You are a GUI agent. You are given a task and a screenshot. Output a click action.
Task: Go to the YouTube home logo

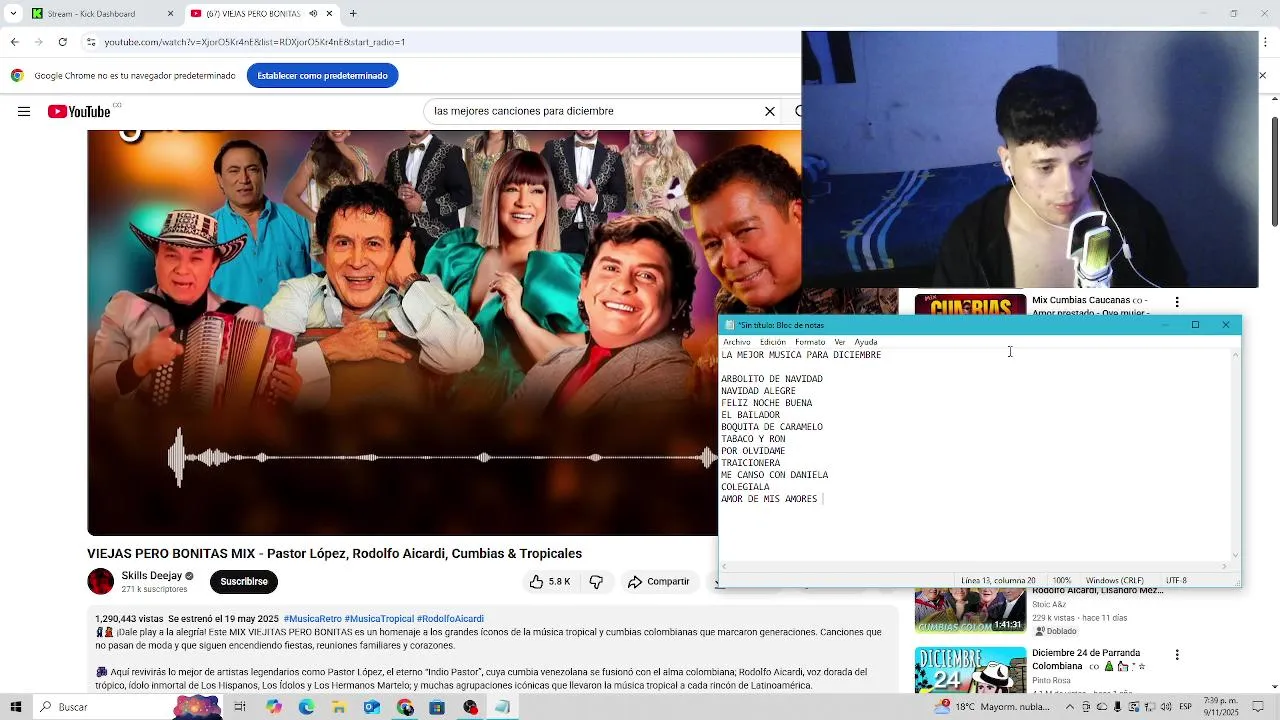point(79,111)
